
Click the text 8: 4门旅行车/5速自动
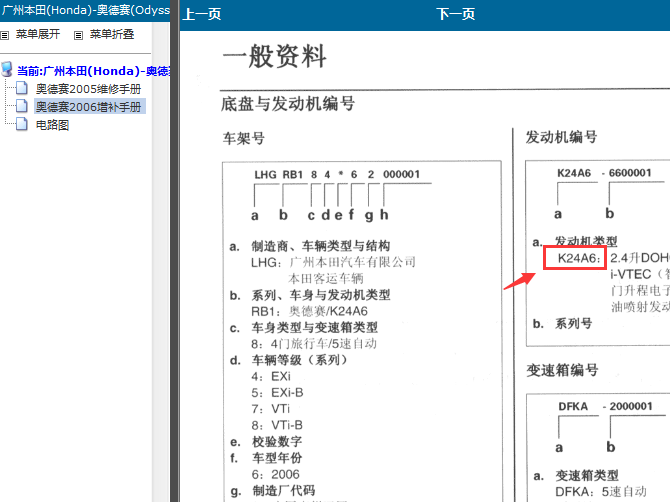coord(314,343)
